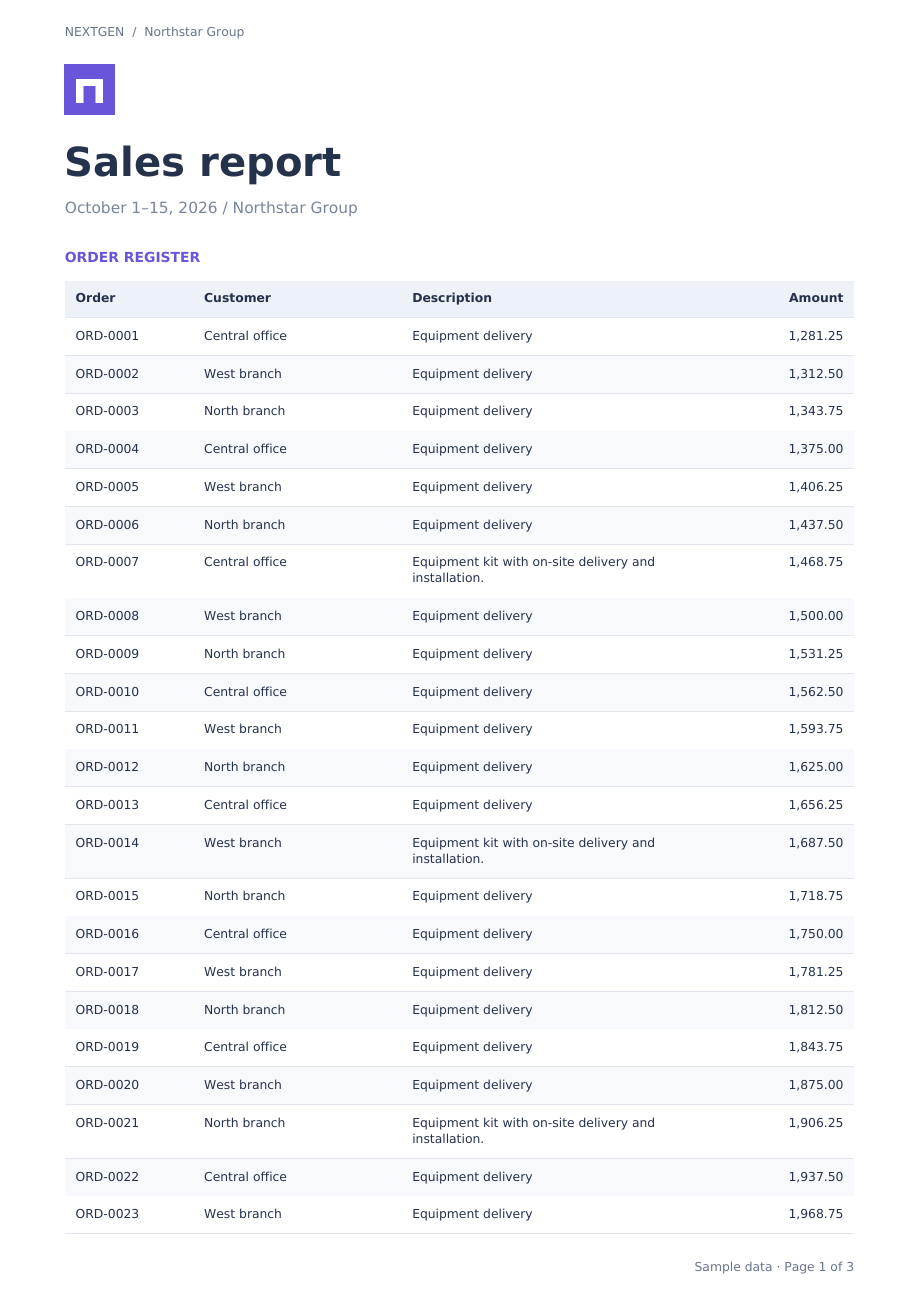This screenshot has height=1300, width=920.
Task: Click the amount 1,375.00
Action: pyautogui.click(x=816, y=449)
